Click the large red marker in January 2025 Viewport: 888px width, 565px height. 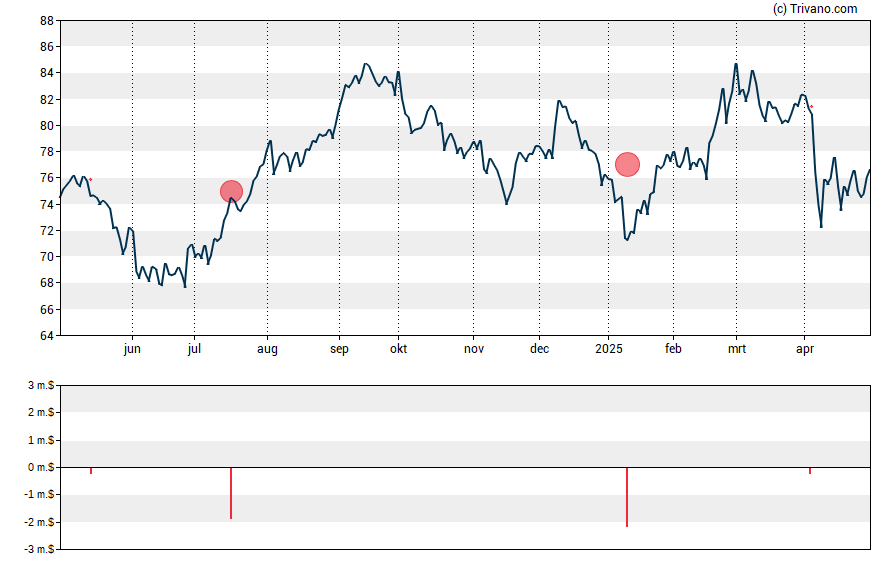(x=627, y=164)
